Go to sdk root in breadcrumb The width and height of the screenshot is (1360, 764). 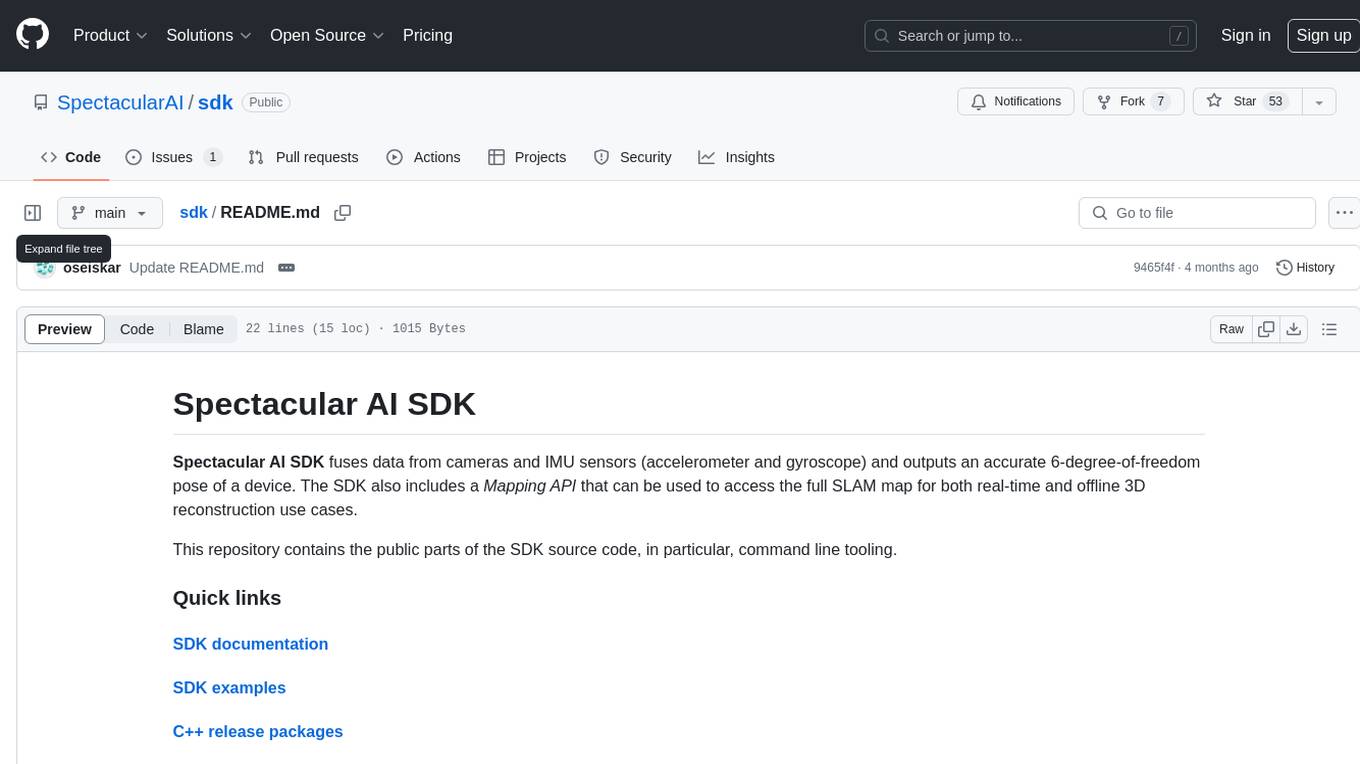click(x=193, y=212)
